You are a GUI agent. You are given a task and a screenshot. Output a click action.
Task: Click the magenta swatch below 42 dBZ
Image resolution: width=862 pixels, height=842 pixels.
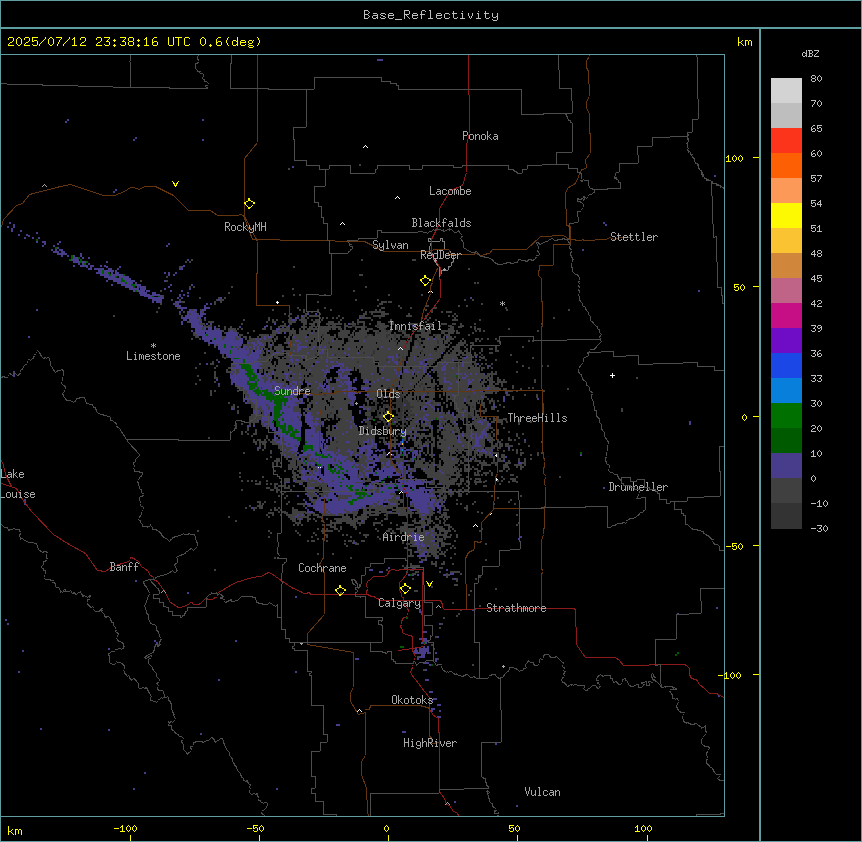[x=786, y=315]
